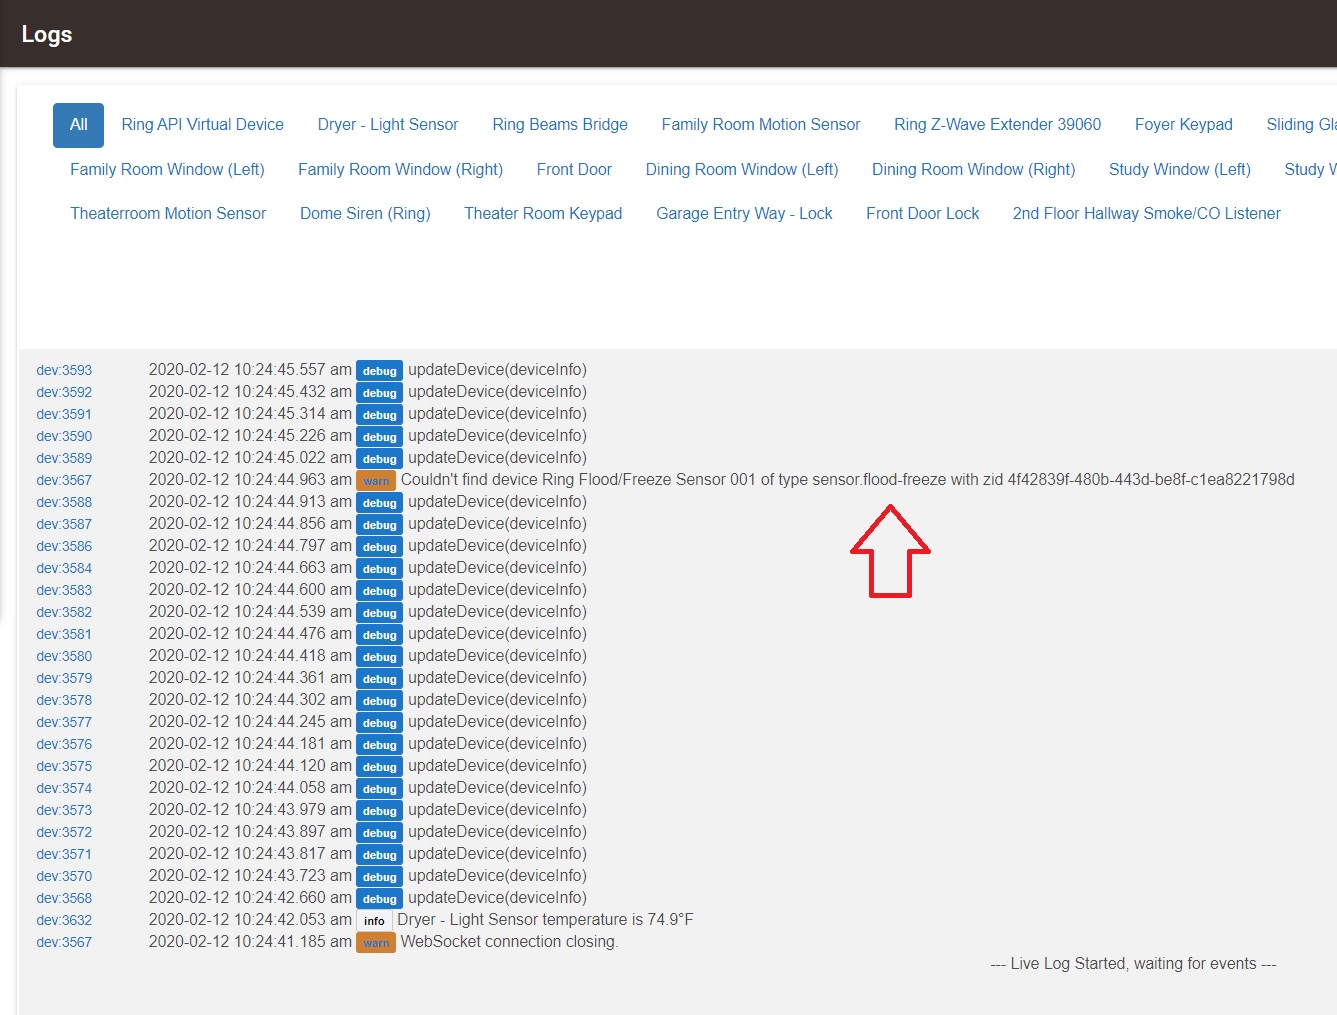Select the Dome Siren (Ring) filter
Screen dimensions: 1337x1015
(365, 214)
